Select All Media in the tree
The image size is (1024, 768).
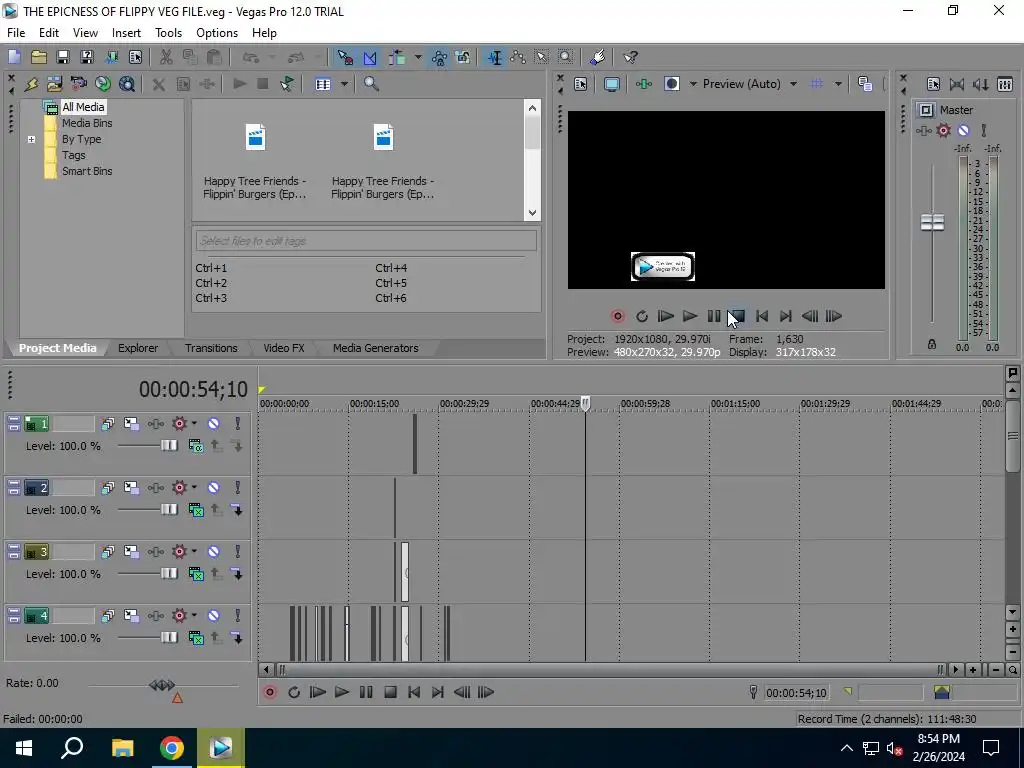pos(83,107)
